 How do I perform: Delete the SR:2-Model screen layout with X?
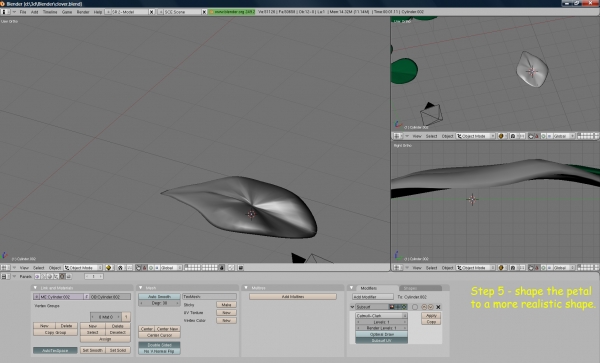pyautogui.click(x=151, y=12)
